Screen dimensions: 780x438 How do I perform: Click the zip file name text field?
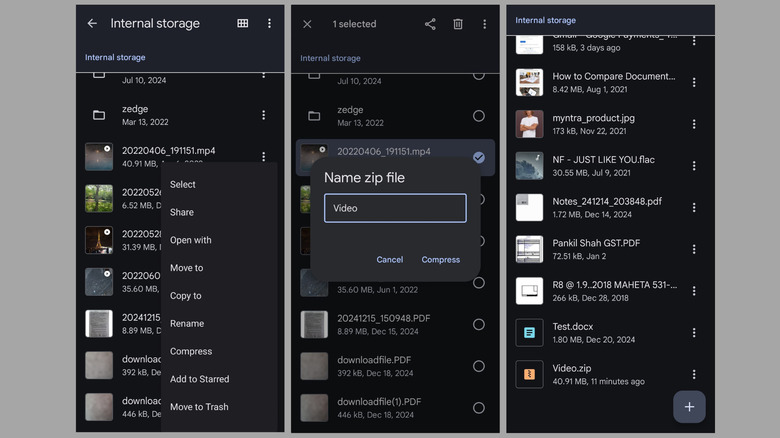(395, 208)
